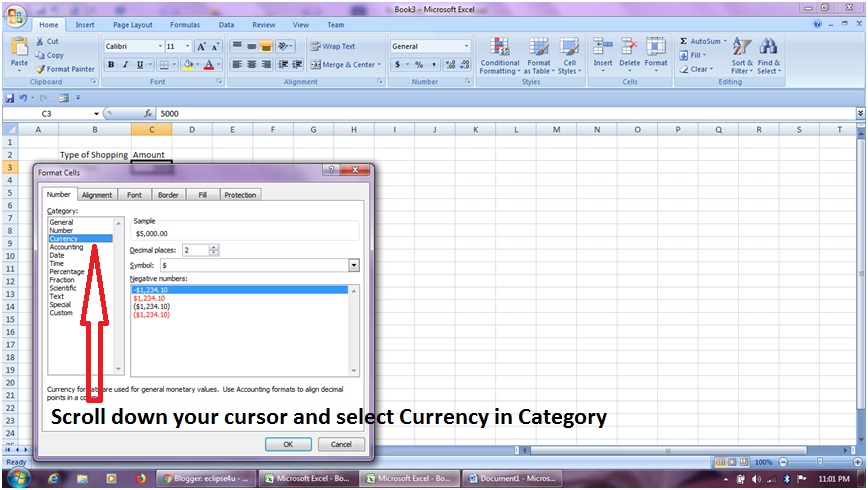This screenshot has width=868, height=490.
Task: Increase font size with Grow Font icon
Action: point(202,47)
